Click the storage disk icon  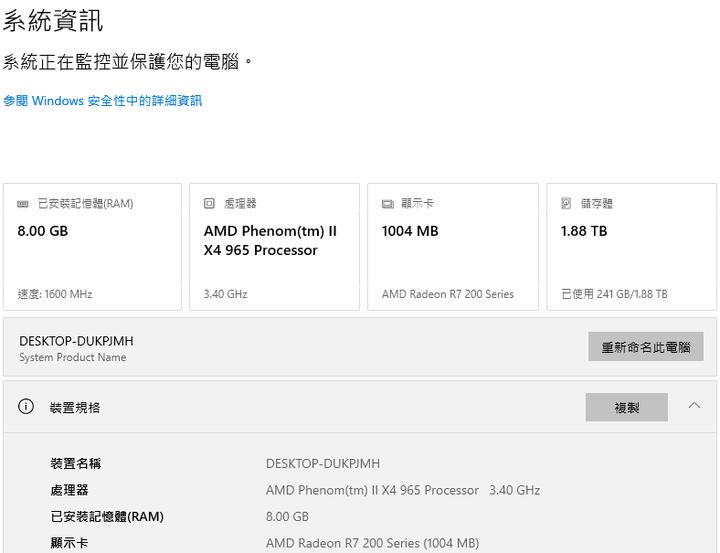coord(566,203)
